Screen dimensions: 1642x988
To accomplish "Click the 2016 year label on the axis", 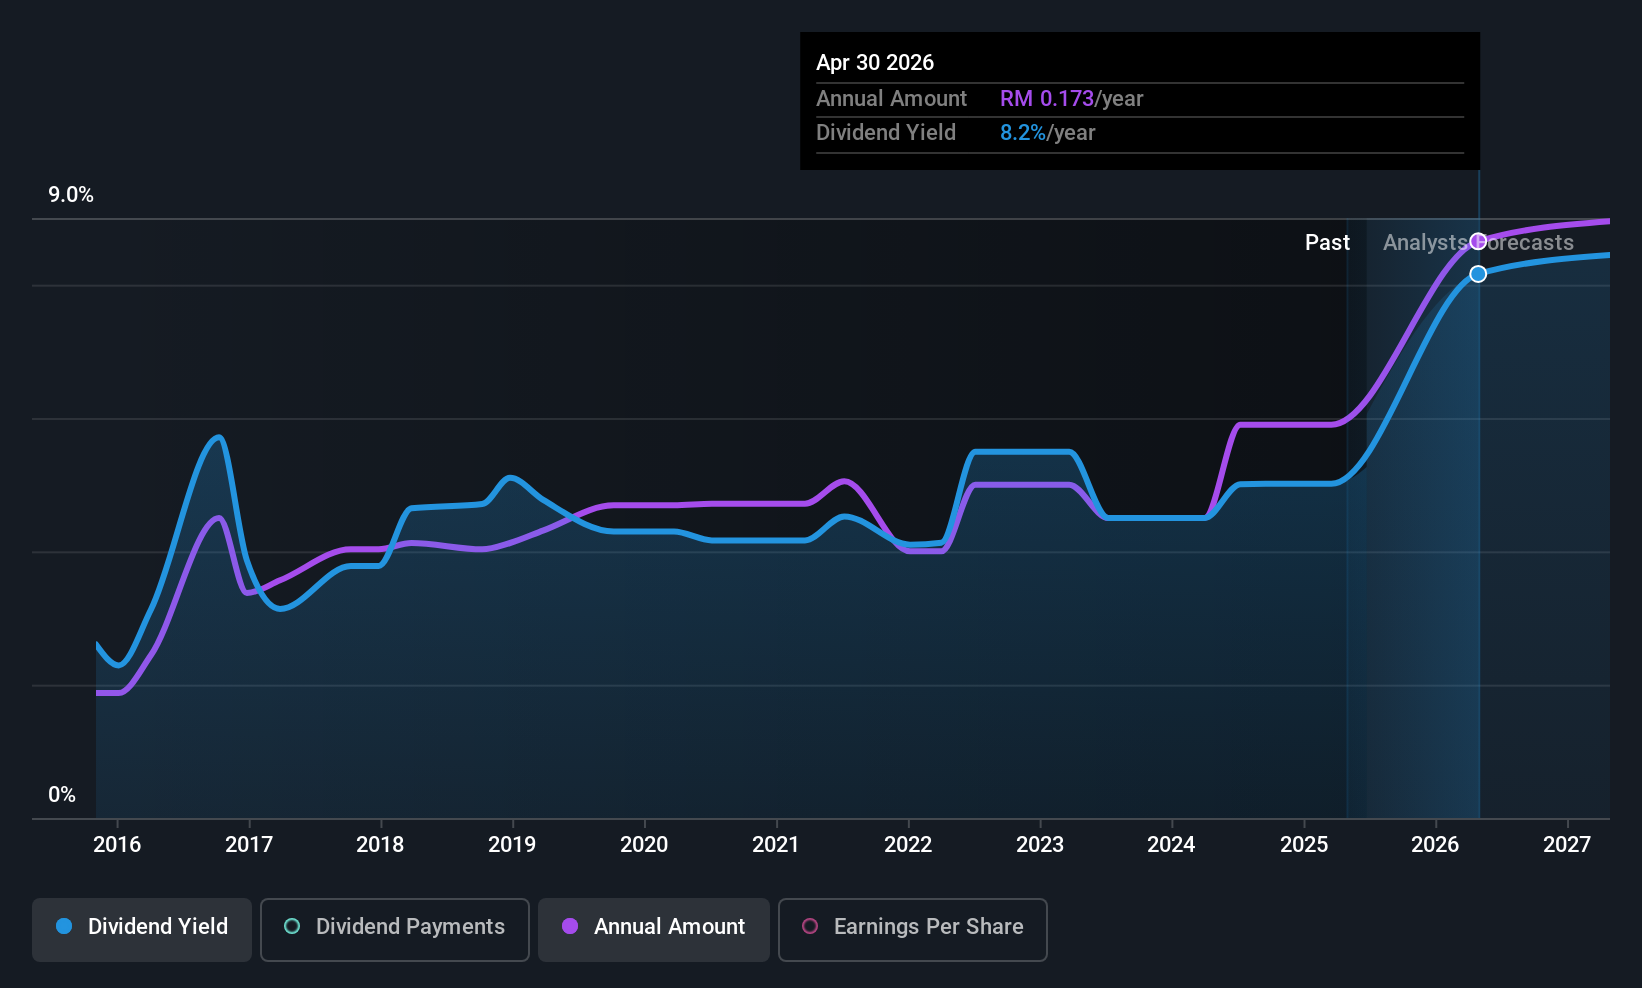I will [117, 844].
